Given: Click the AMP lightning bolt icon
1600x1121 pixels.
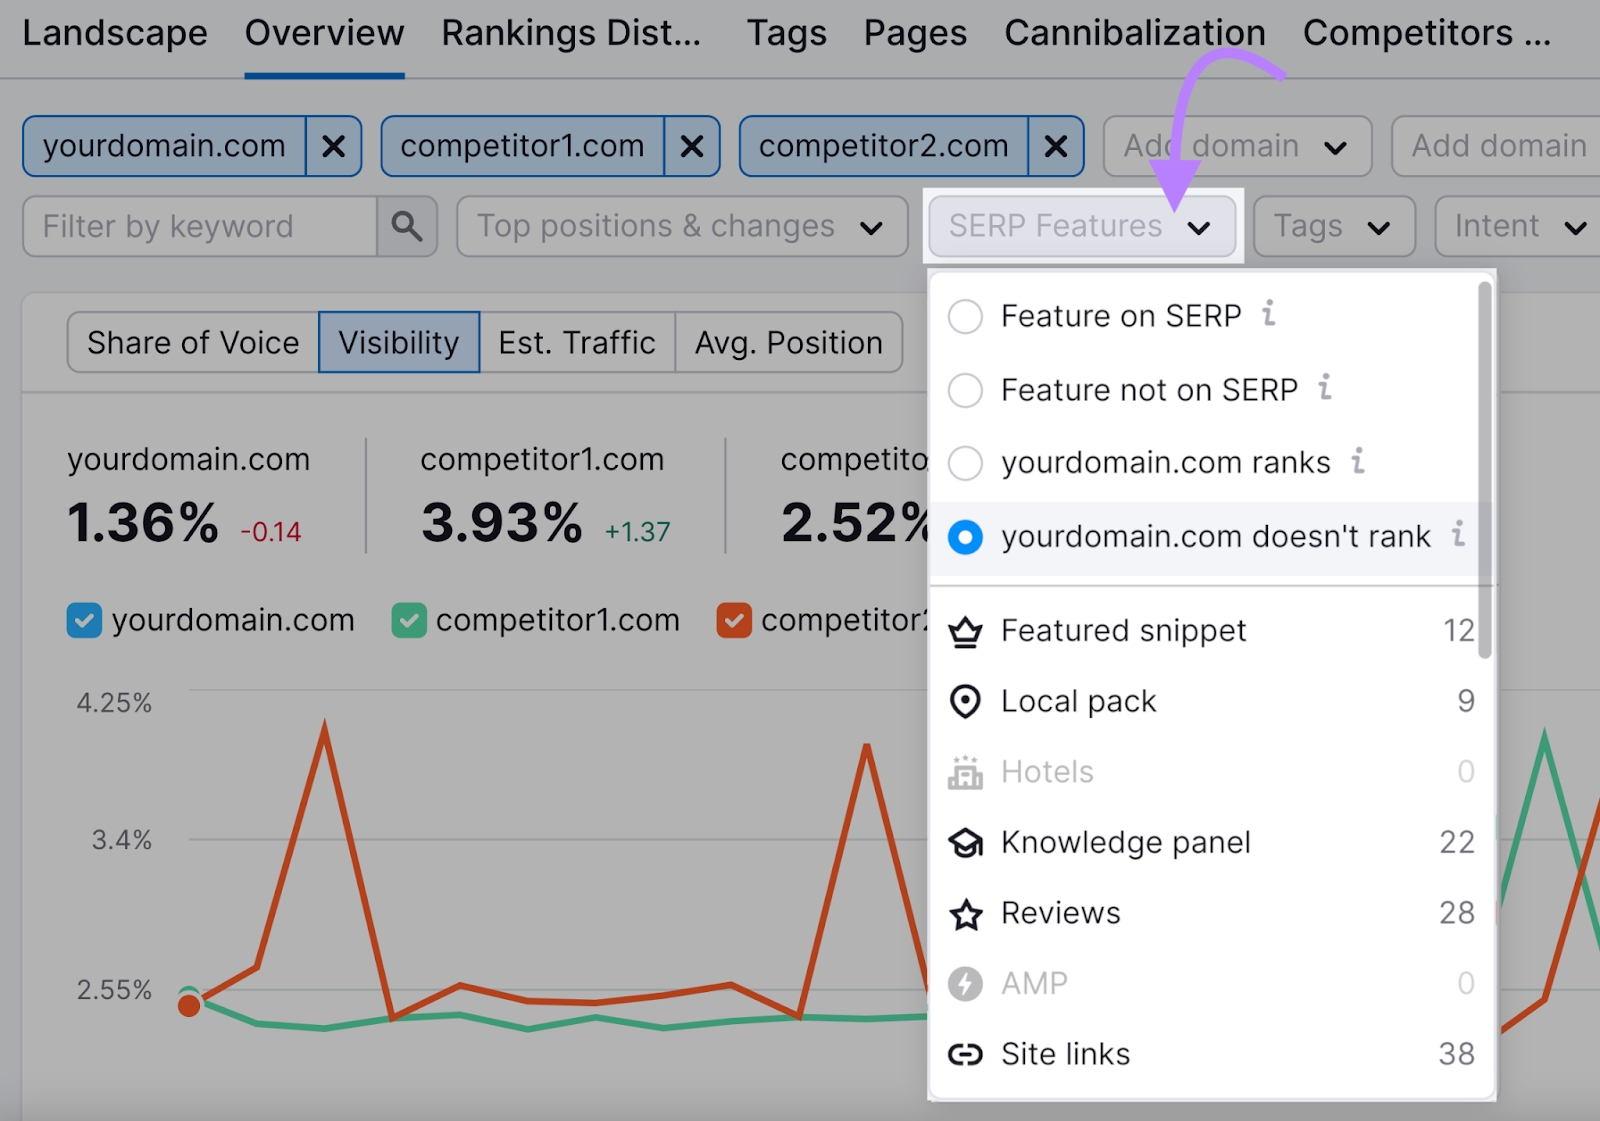Looking at the screenshot, I should [x=966, y=983].
